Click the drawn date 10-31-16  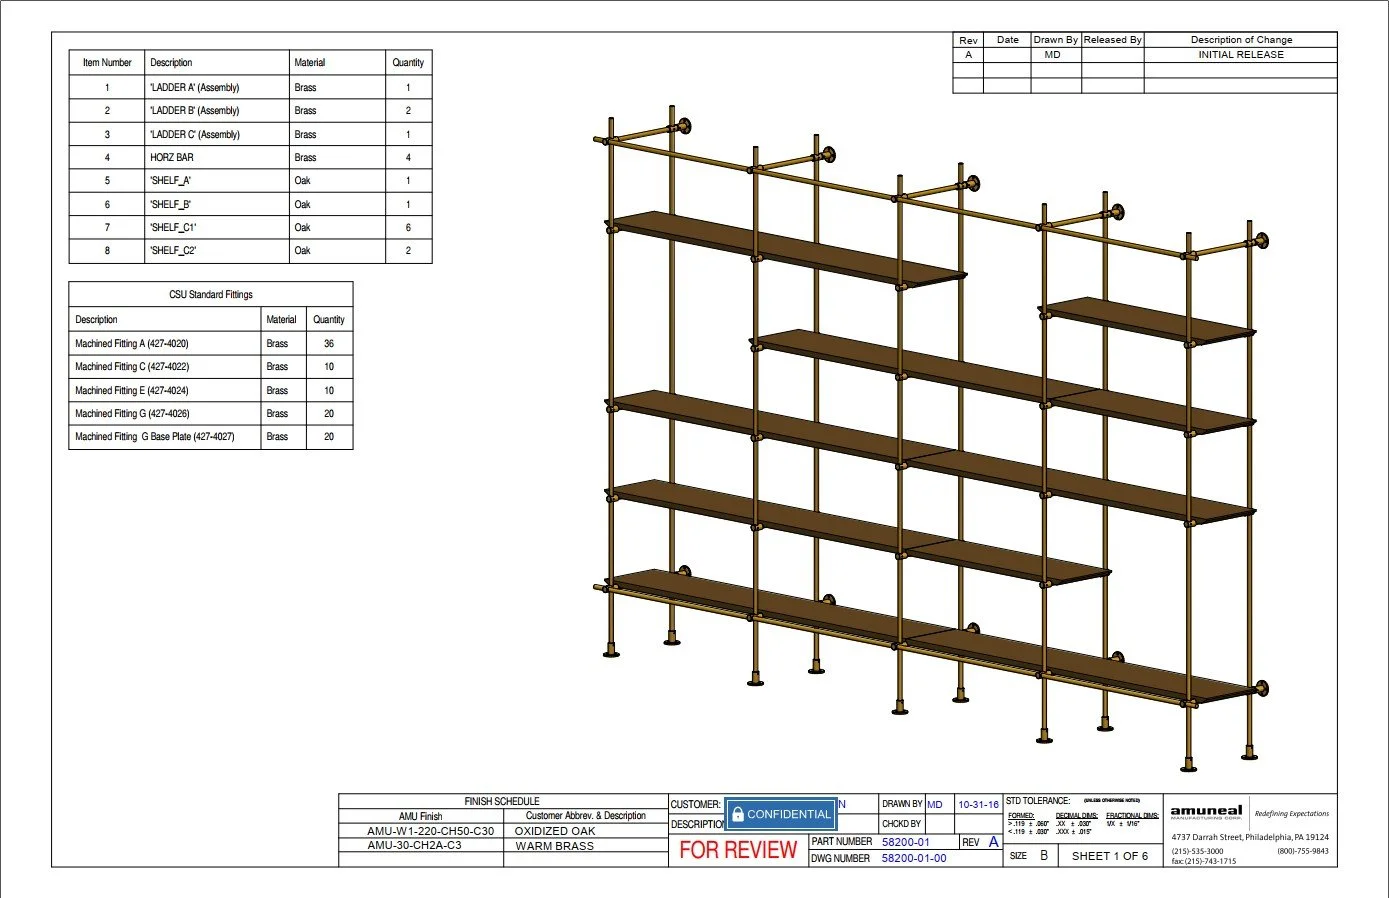979,804
